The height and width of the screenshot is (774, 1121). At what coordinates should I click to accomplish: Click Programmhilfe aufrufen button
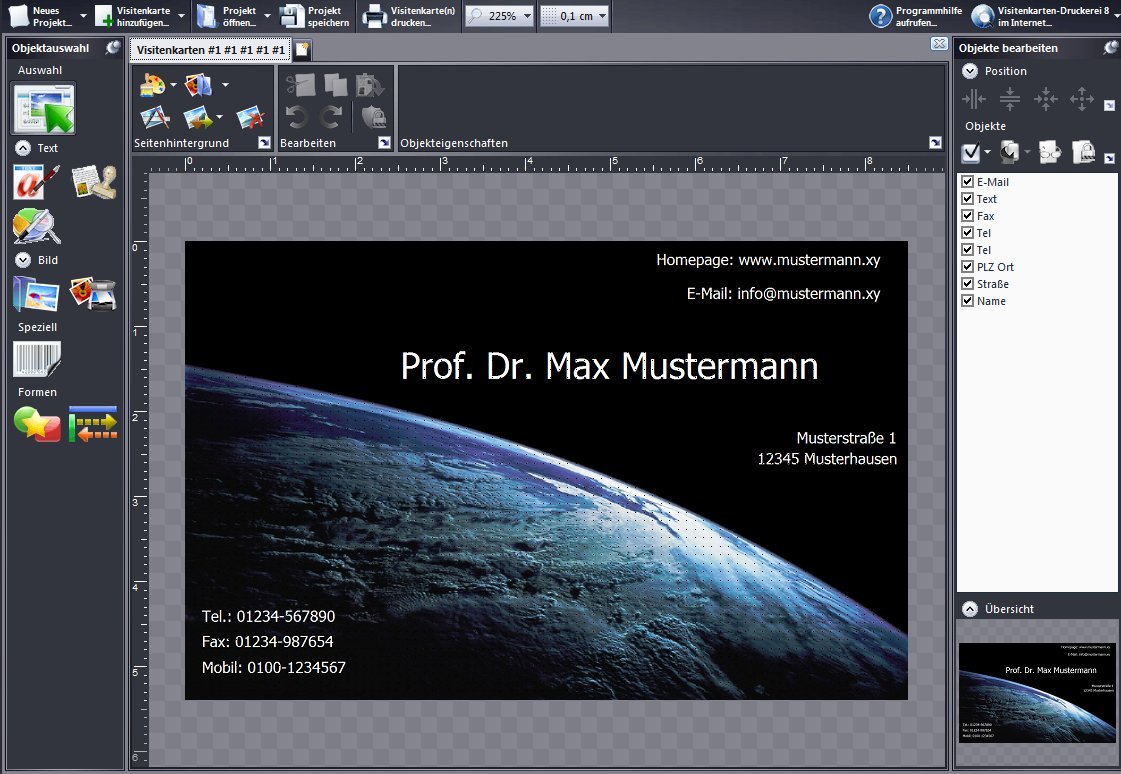tap(916, 16)
